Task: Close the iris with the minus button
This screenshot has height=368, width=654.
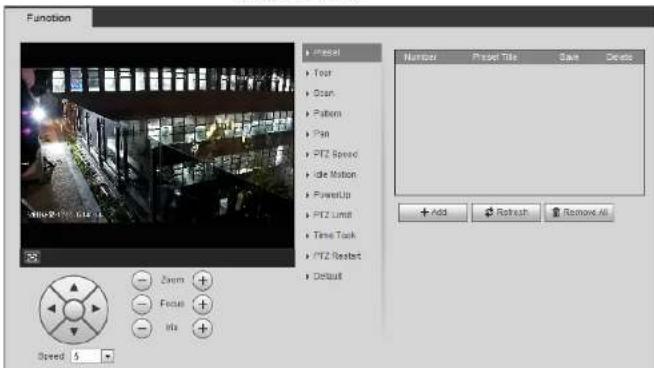Action: coord(142,328)
